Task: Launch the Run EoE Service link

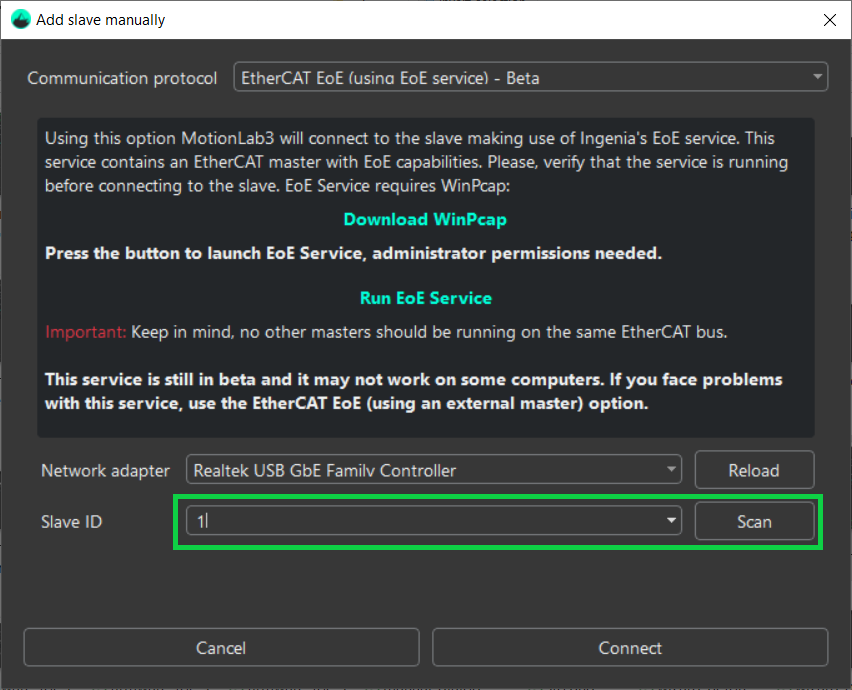Action: click(425, 297)
